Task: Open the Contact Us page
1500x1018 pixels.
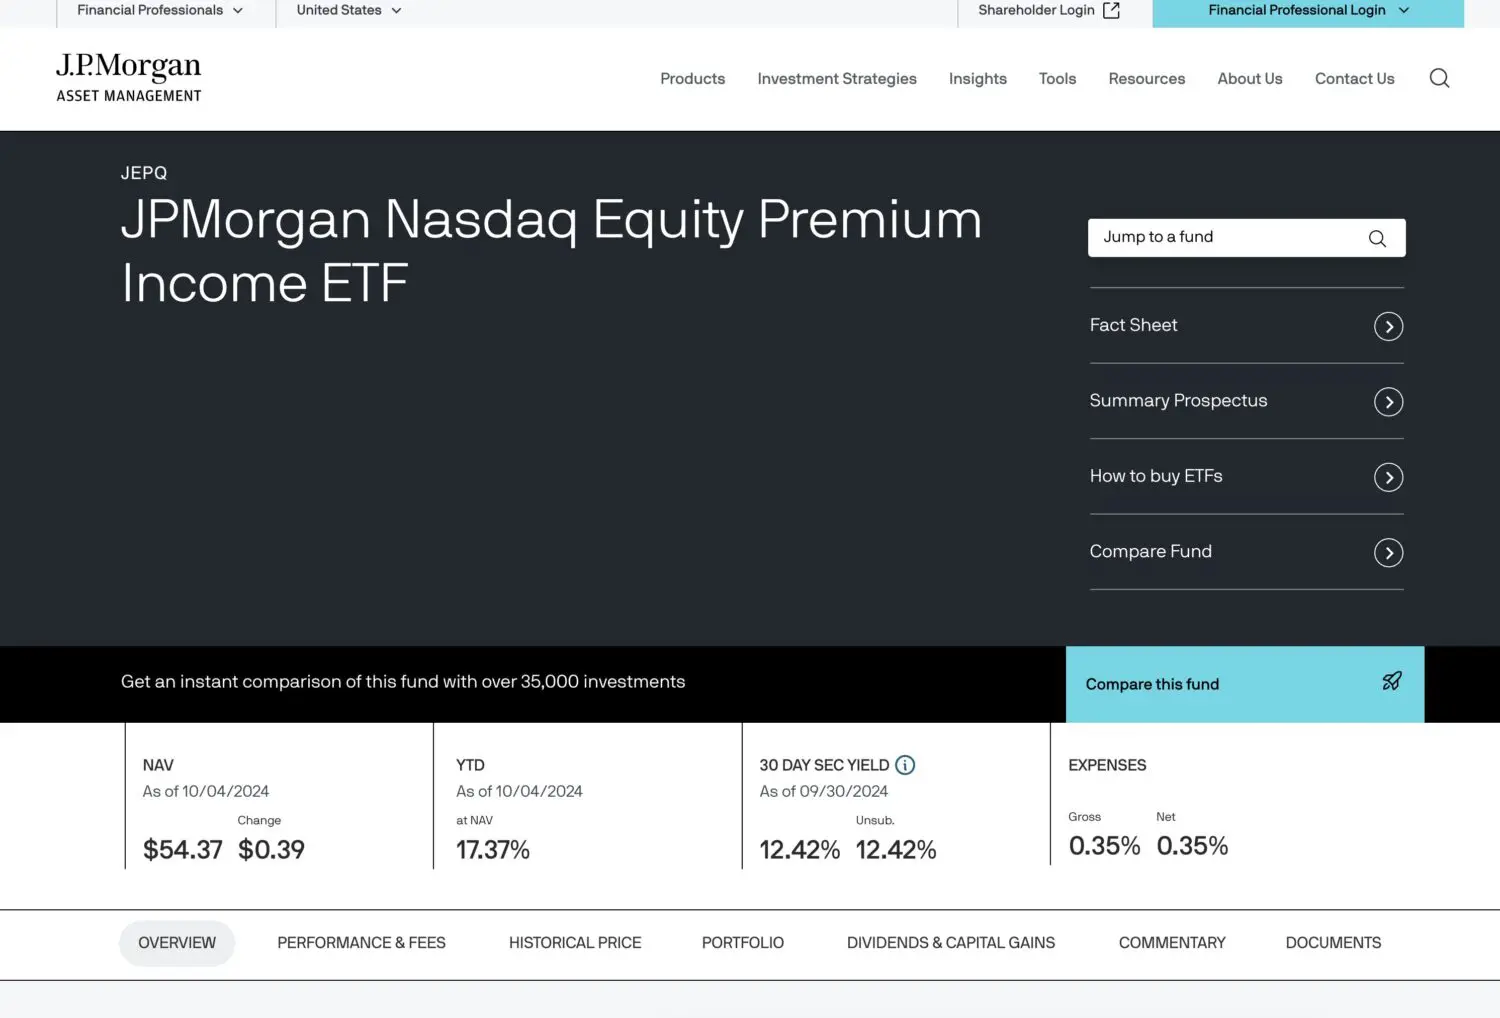Action: tap(1355, 78)
